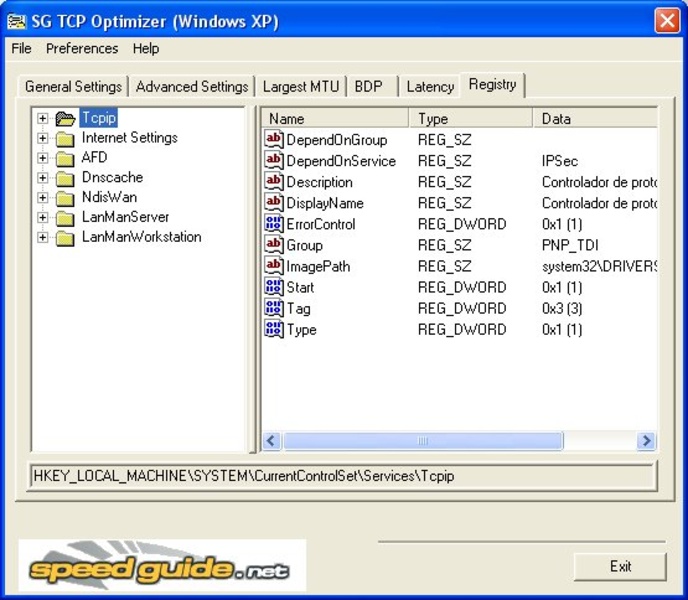Click the string icon beside DependOnGroup

click(274, 140)
